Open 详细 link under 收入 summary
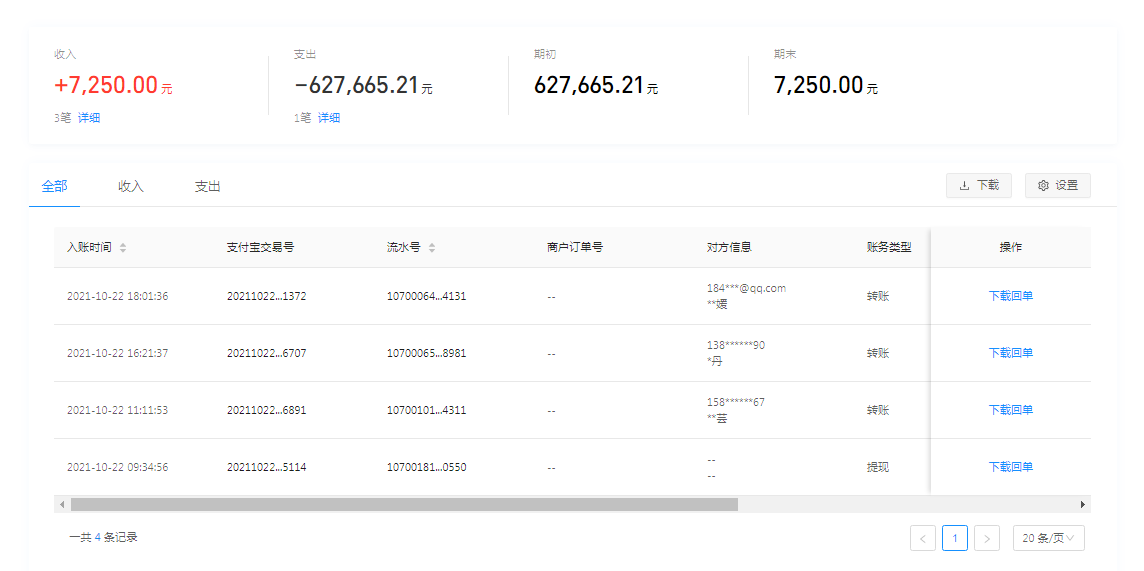Image resolution: width=1144 pixels, height=571 pixels. pos(89,118)
